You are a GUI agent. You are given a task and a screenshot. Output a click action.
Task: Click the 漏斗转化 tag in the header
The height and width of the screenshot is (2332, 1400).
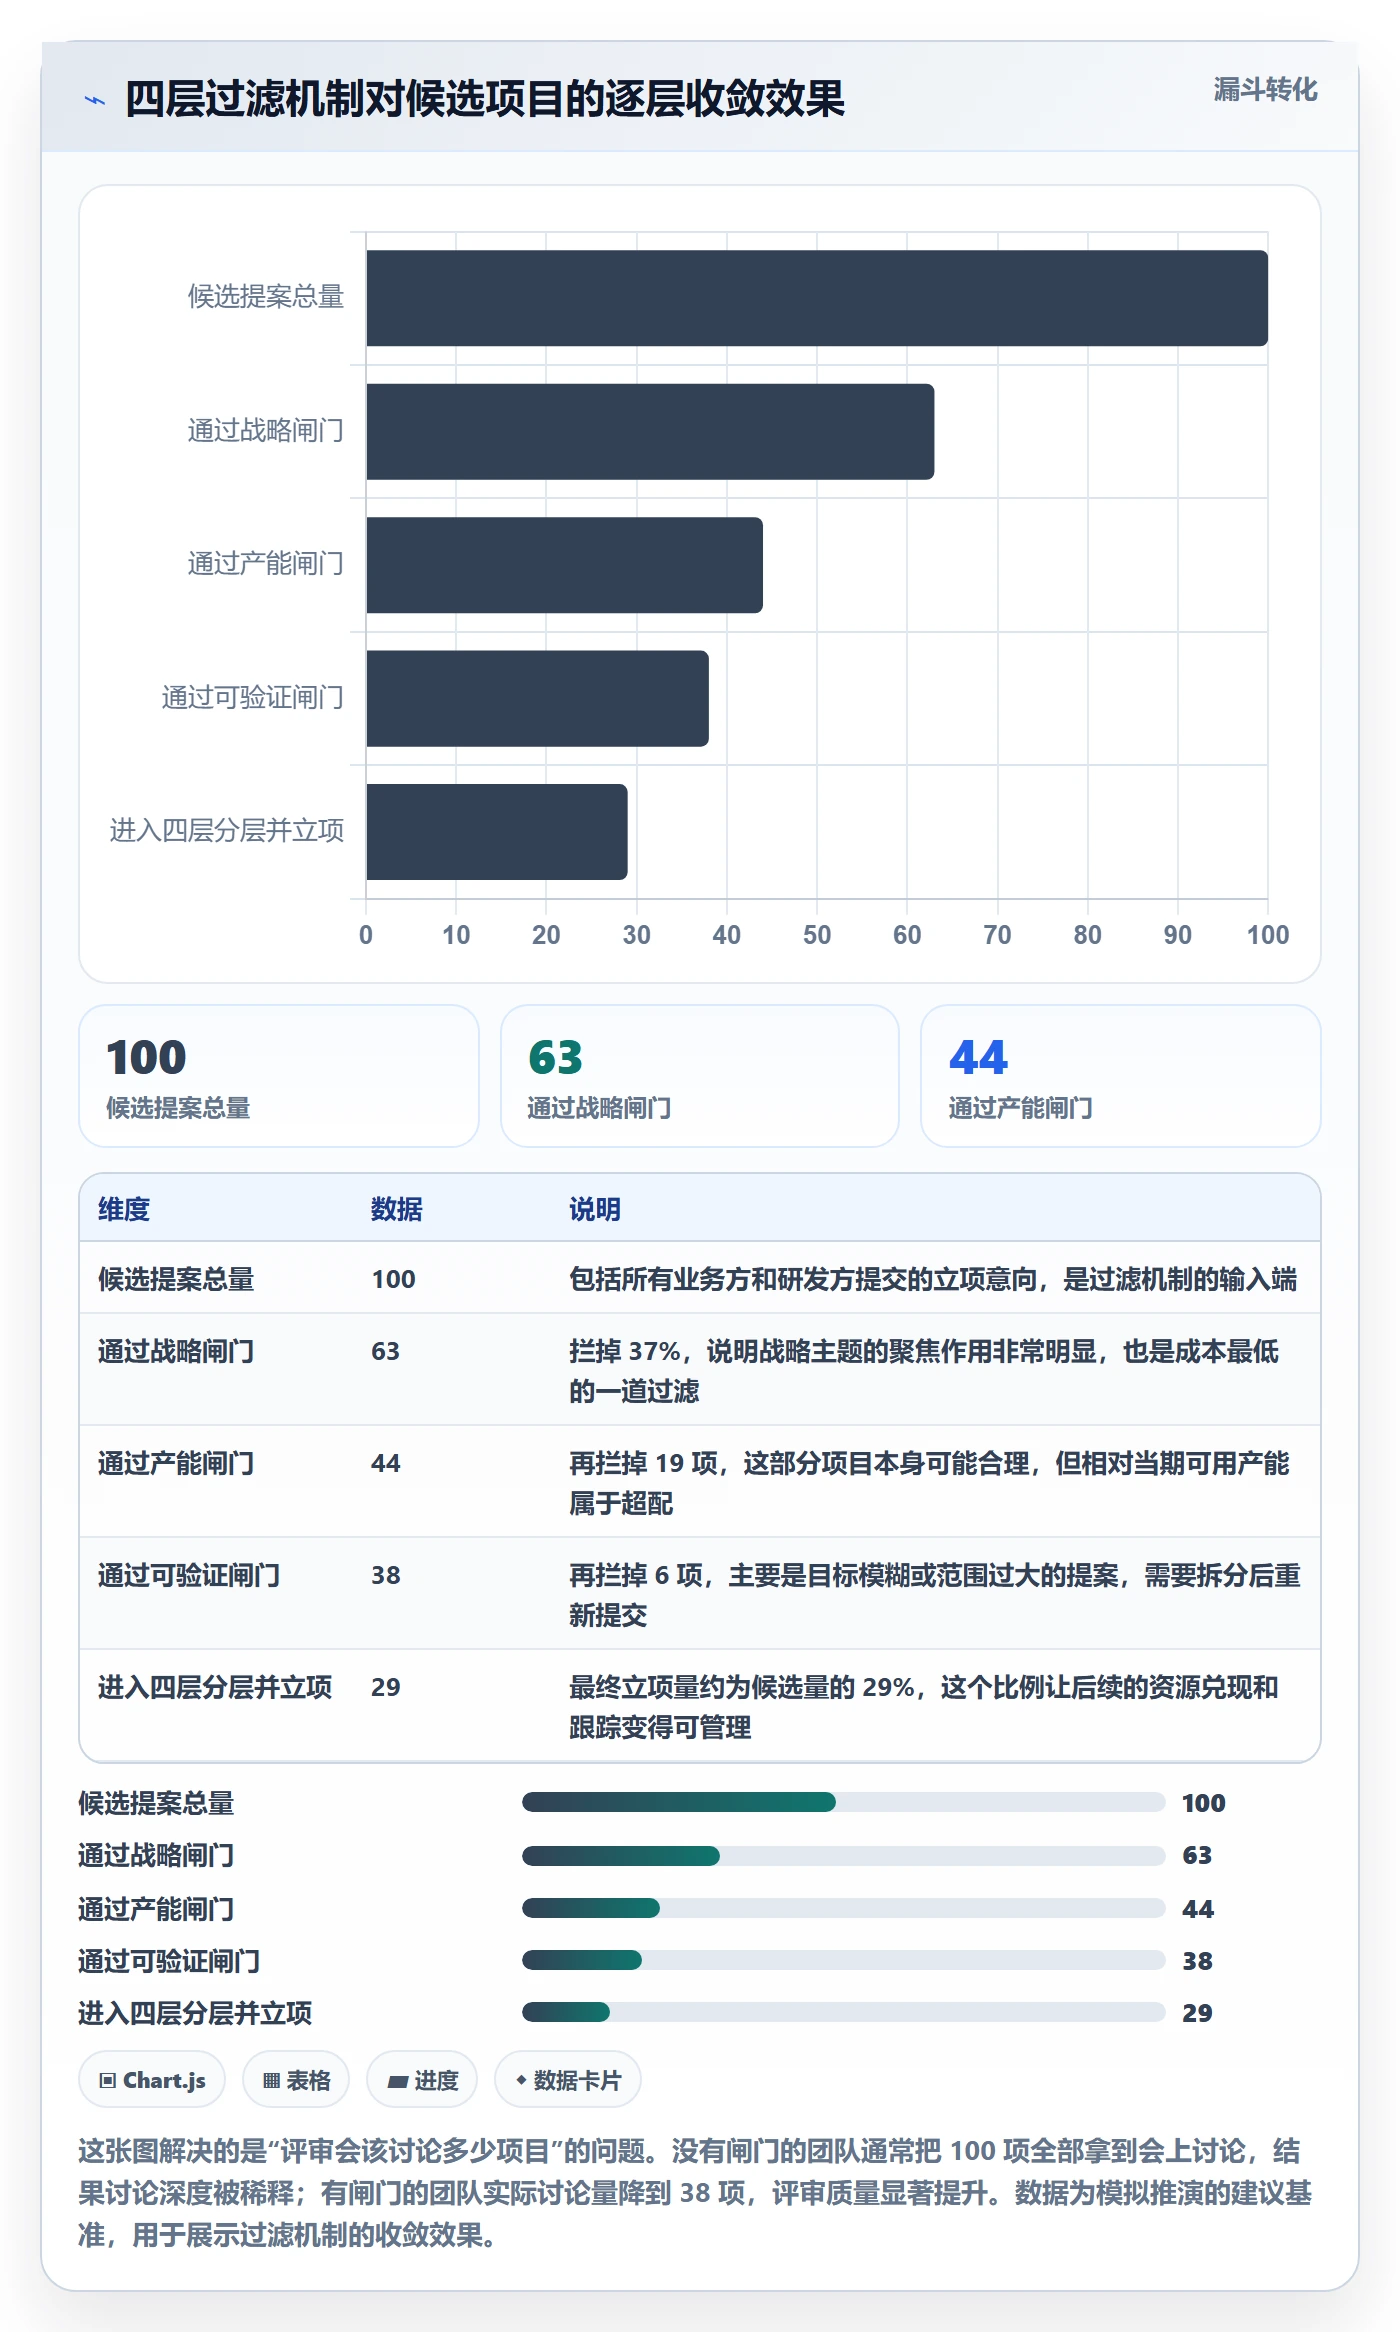tap(1265, 90)
